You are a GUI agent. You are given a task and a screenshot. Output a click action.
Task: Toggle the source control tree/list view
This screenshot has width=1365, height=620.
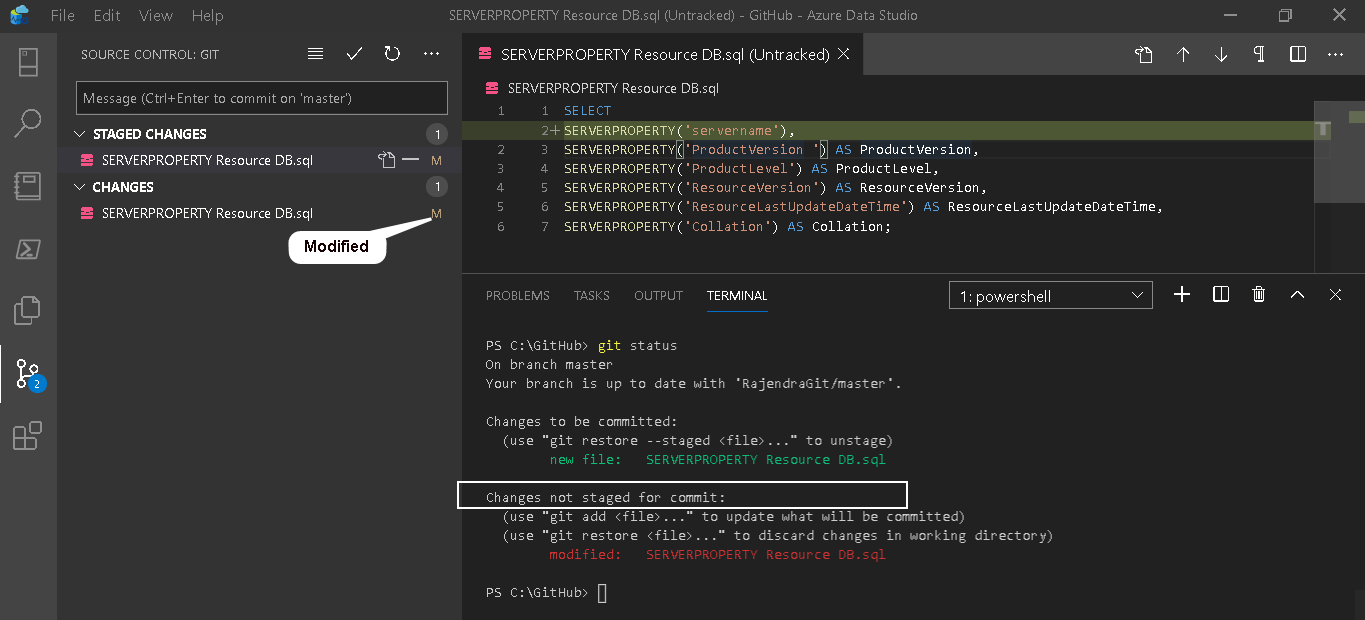pyautogui.click(x=315, y=54)
